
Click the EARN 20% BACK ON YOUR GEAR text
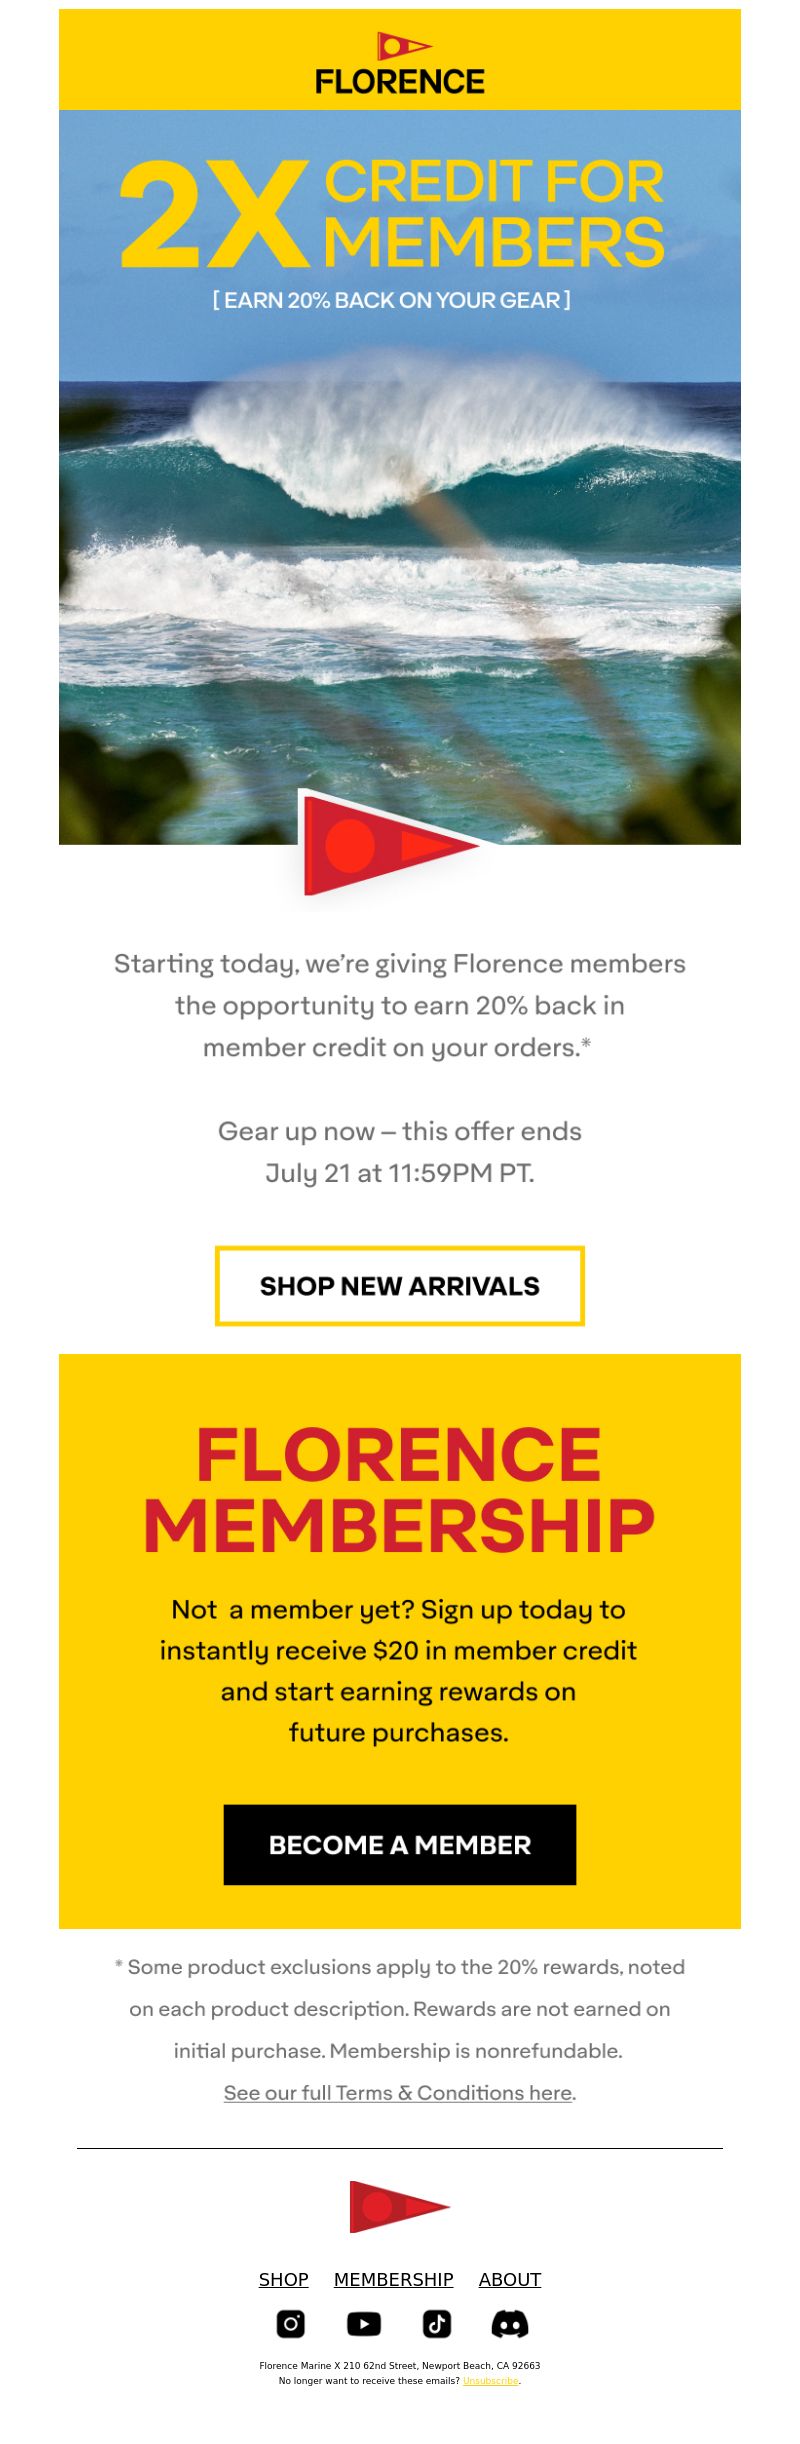[392, 300]
